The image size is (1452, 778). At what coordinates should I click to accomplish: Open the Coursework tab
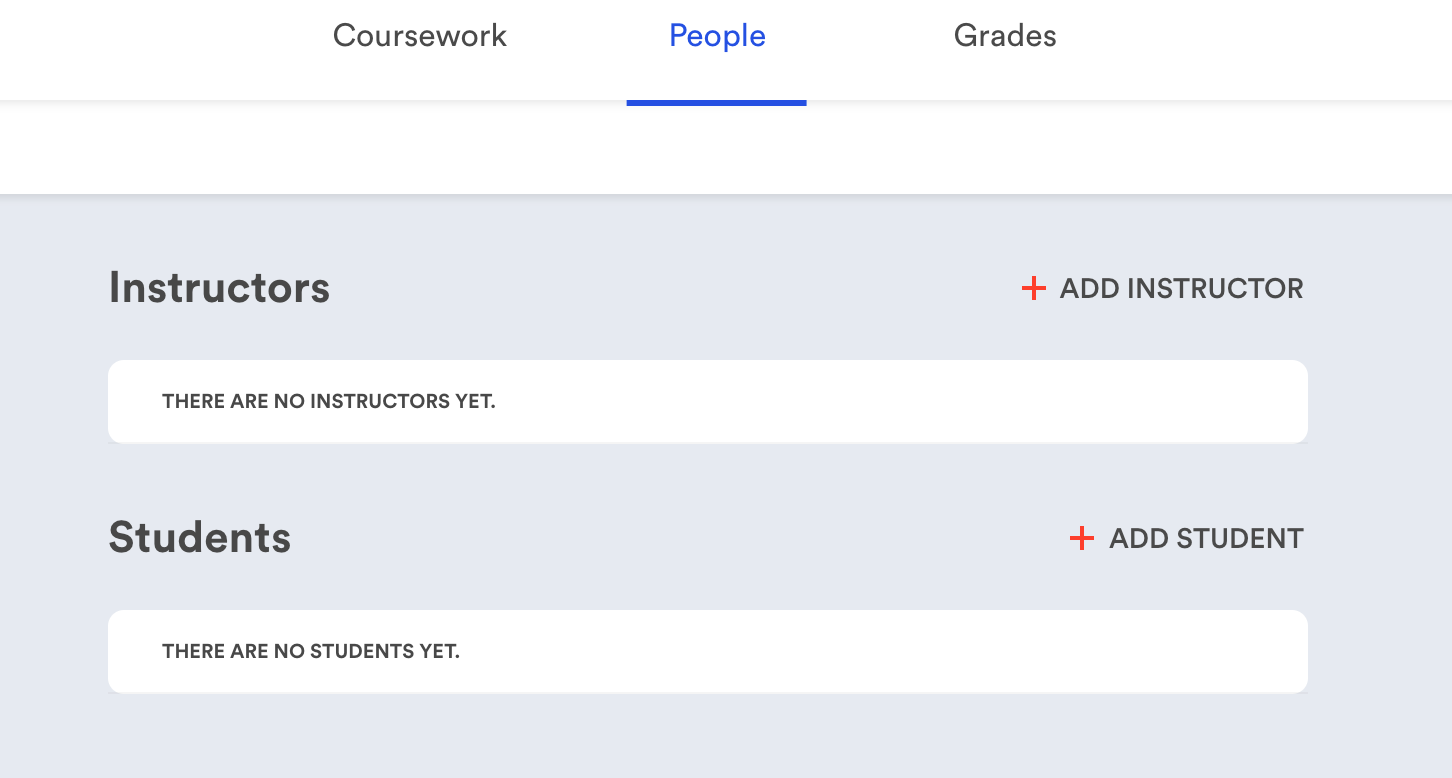coord(420,36)
